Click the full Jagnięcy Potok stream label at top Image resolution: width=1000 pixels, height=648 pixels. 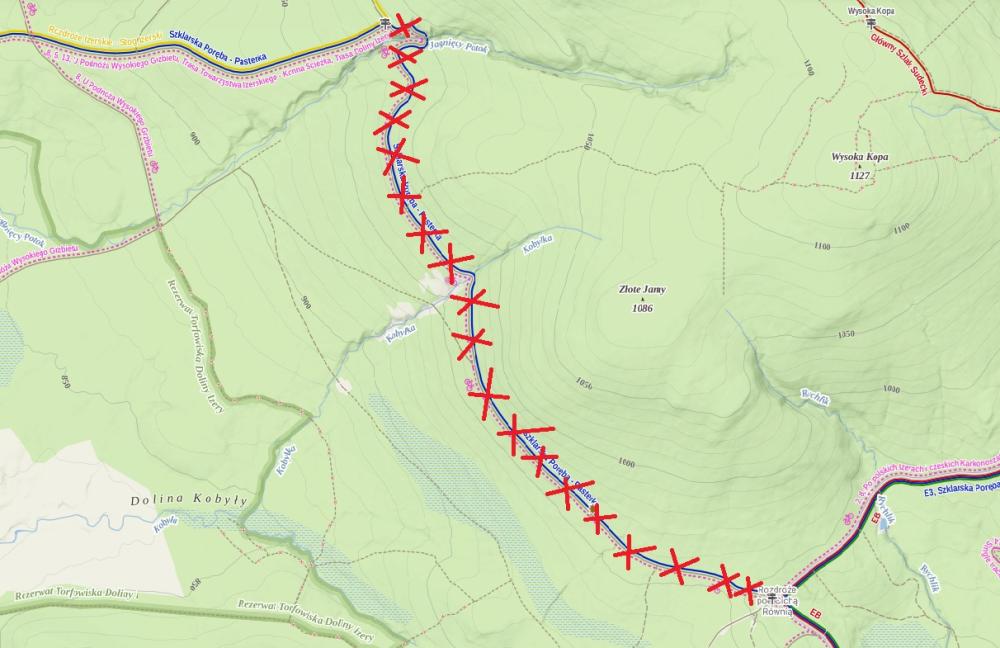459,47
